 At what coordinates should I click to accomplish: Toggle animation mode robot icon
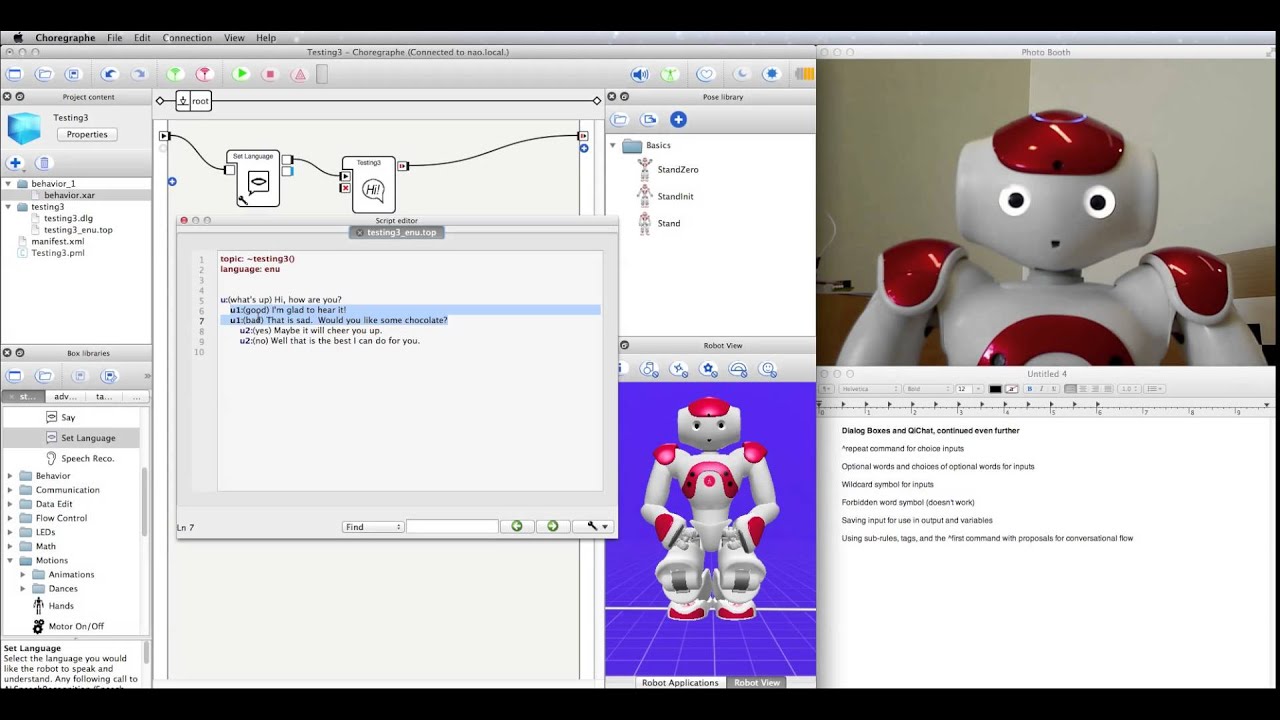pos(669,74)
